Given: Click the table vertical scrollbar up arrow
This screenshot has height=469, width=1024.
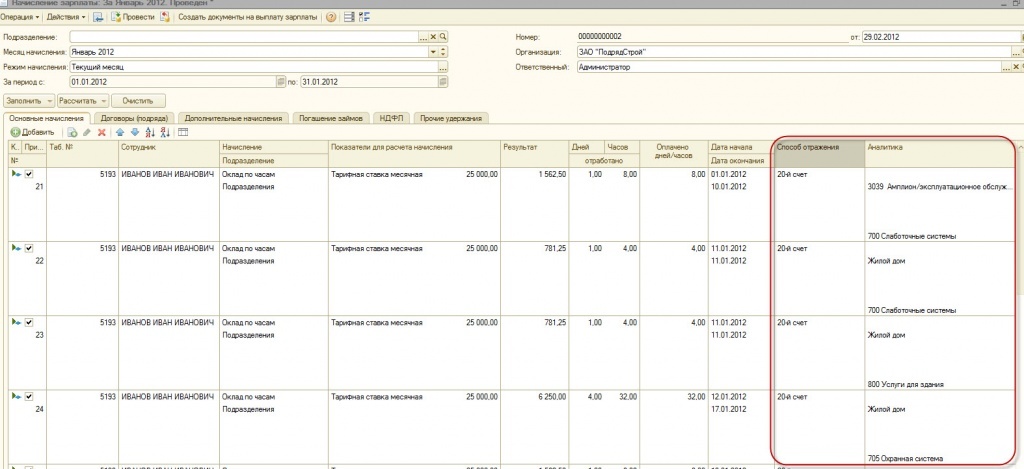Looking at the screenshot, I should [x=1019, y=146].
